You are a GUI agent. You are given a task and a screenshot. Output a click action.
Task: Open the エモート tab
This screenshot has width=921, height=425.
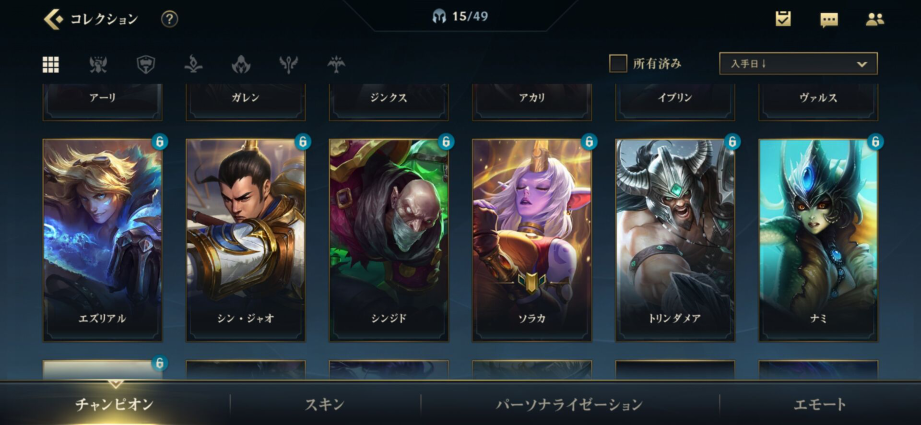tap(820, 404)
